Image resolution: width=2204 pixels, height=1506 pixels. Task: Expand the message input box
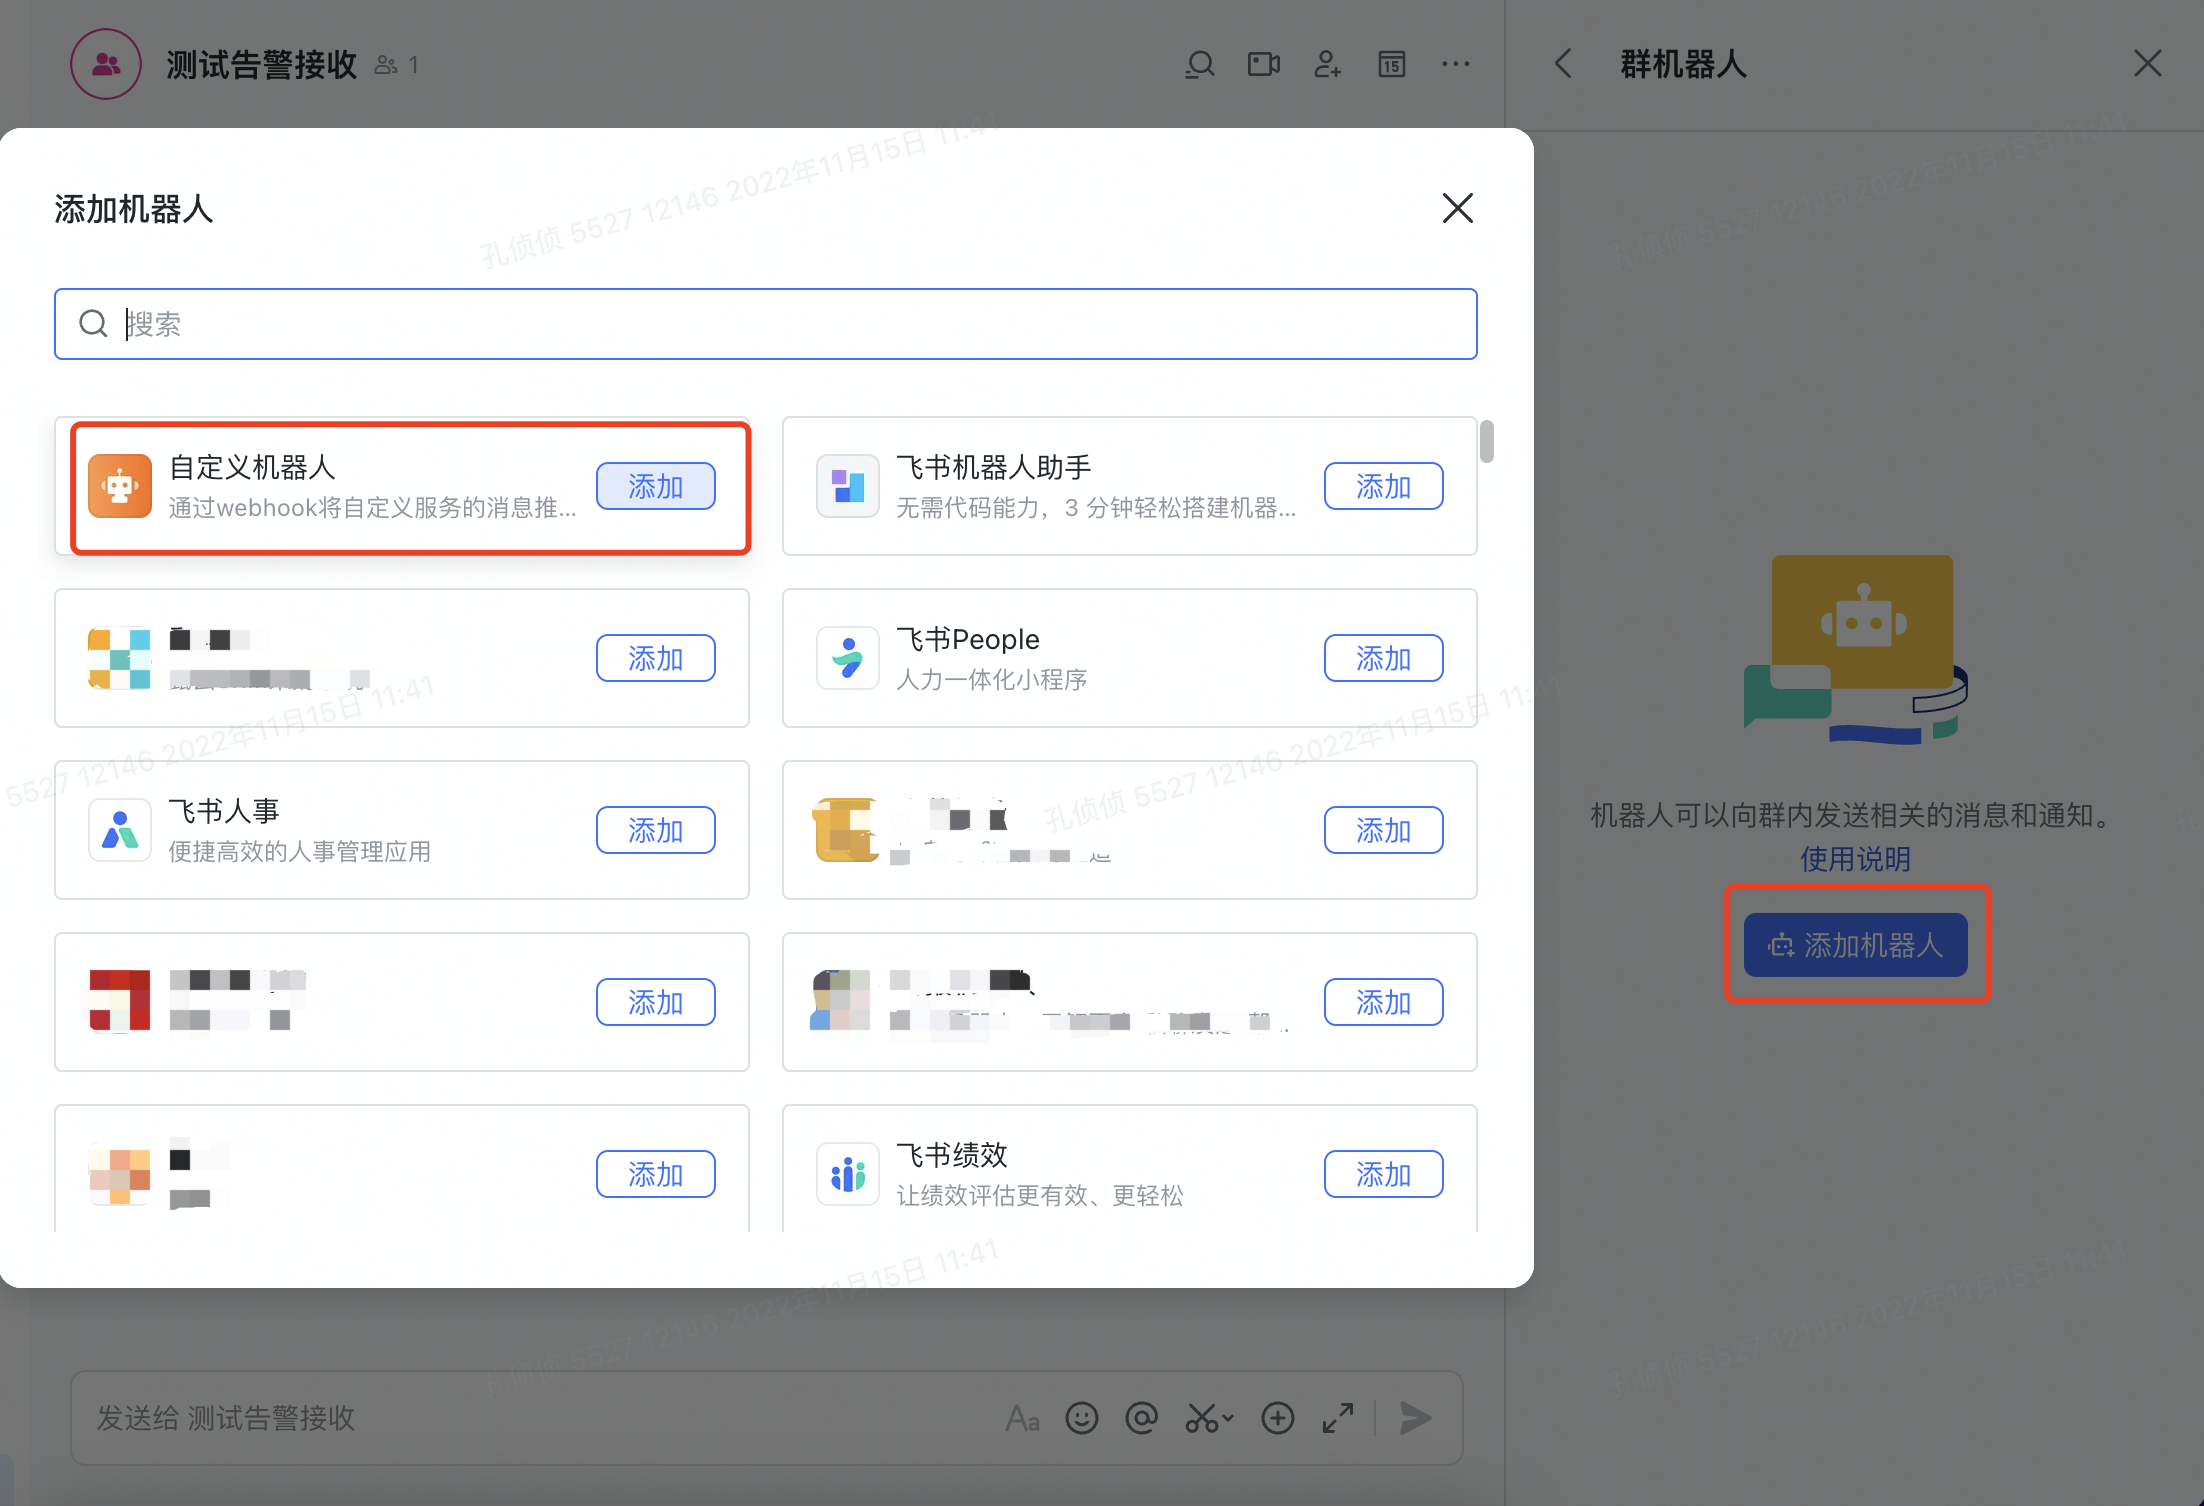1337,1418
